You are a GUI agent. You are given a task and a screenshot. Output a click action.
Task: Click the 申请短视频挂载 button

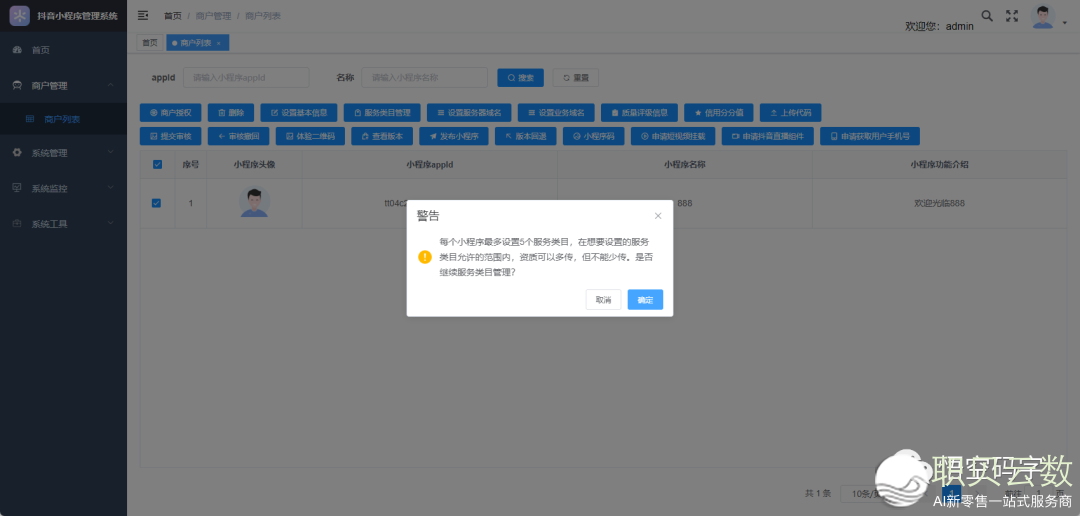(x=673, y=136)
